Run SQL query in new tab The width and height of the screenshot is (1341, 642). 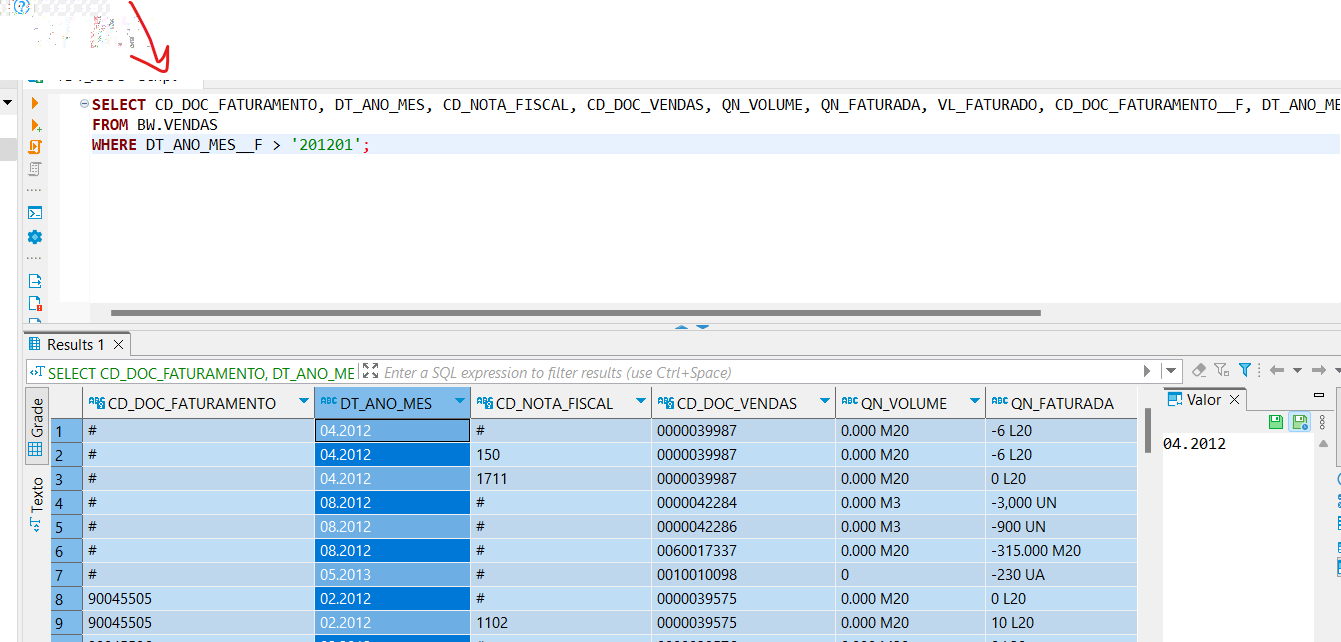[35, 125]
